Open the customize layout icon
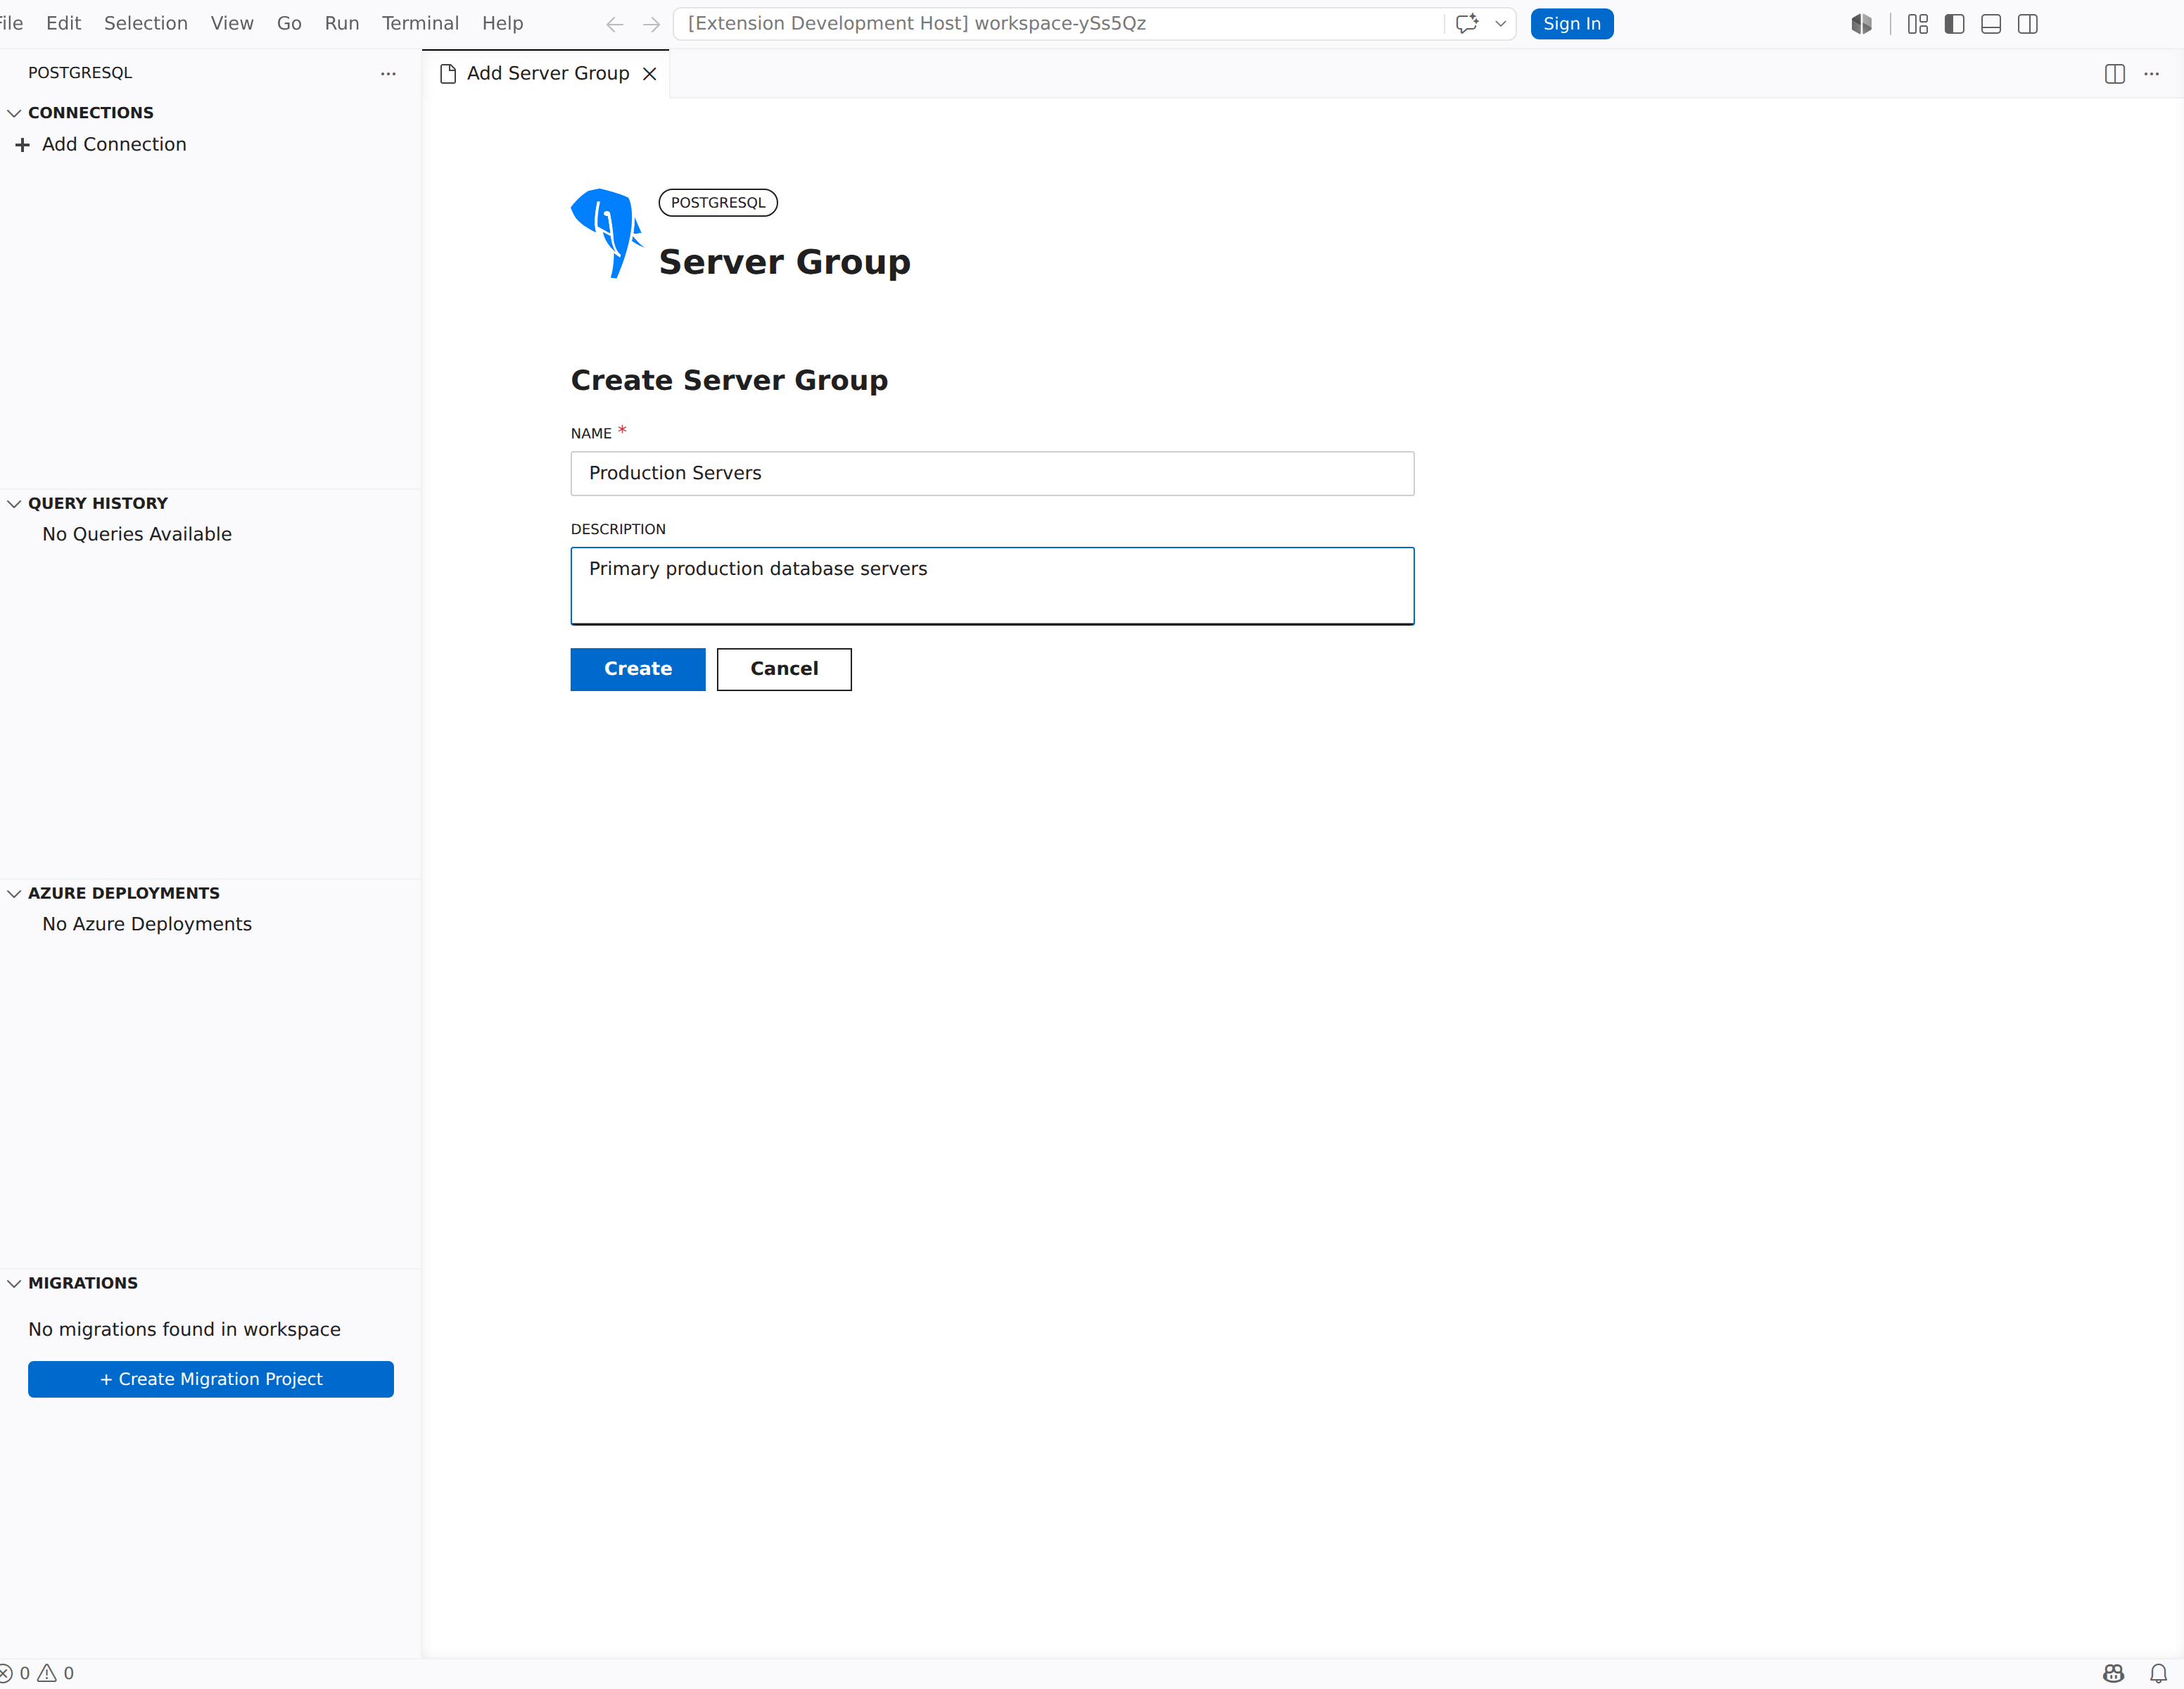 point(1917,24)
